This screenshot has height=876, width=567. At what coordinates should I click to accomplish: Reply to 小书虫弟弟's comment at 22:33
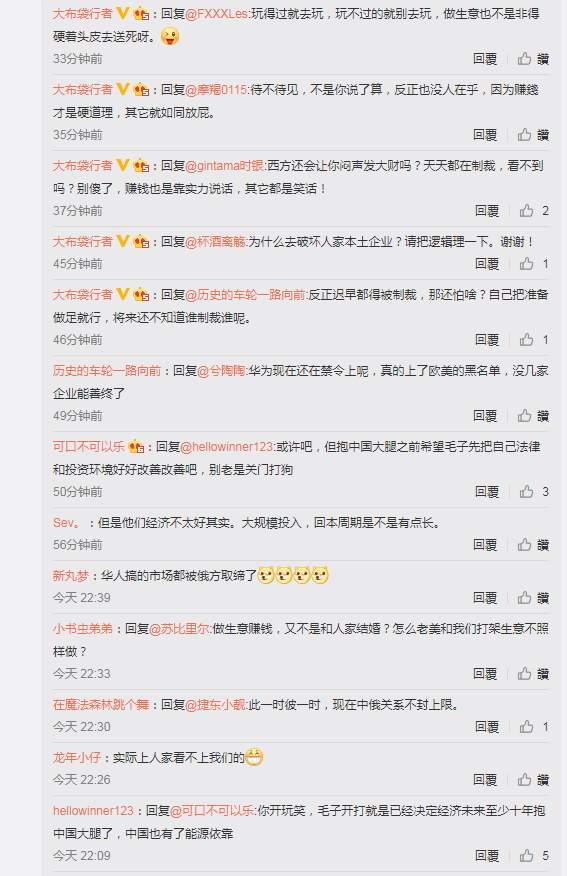coord(484,674)
